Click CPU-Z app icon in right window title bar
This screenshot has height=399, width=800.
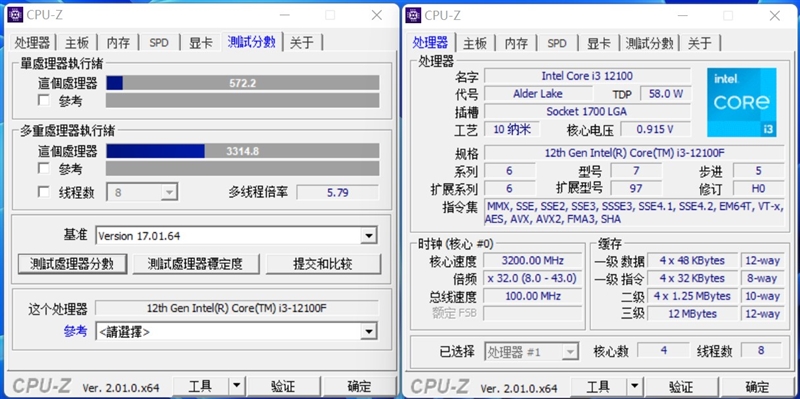click(413, 15)
